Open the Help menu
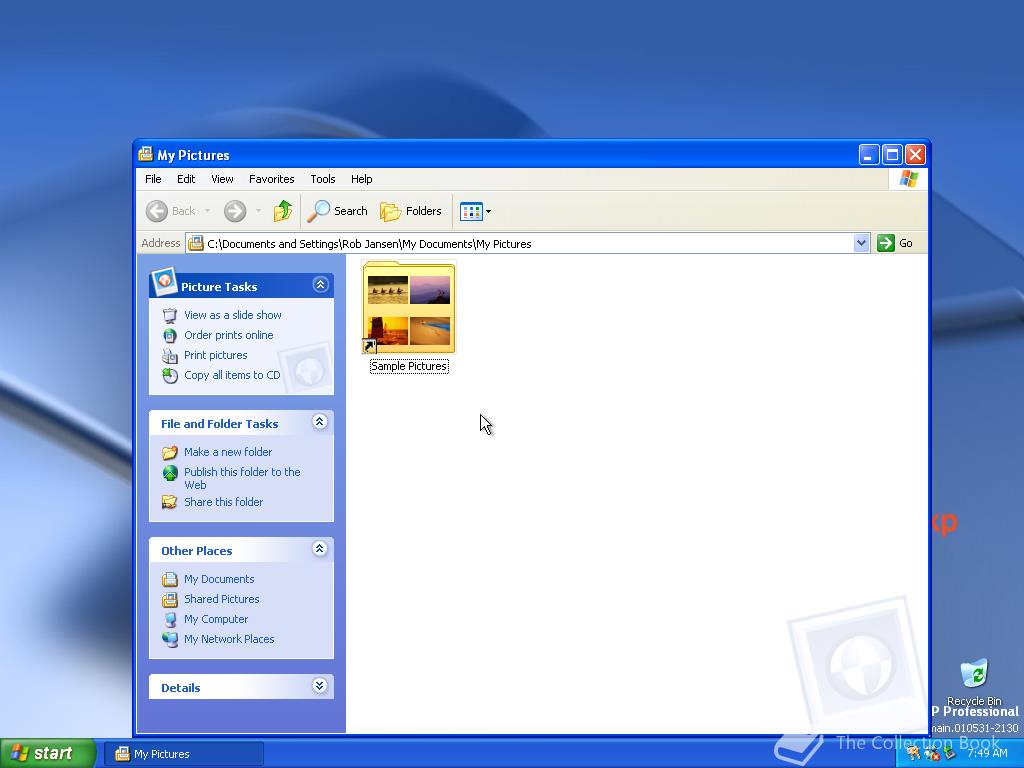Viewport: 1024px width, 768px height. [x=362, y=179]
